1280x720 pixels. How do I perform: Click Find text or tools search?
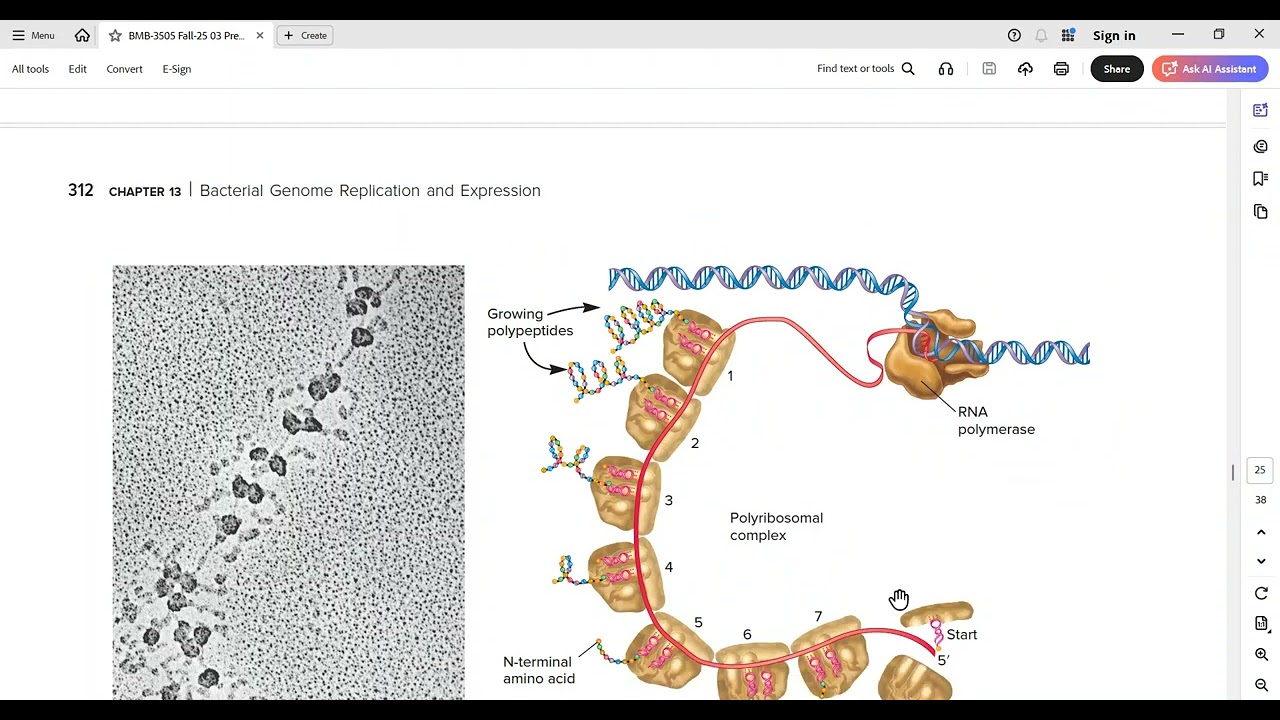pyautogui.click(x=866, y=69)
